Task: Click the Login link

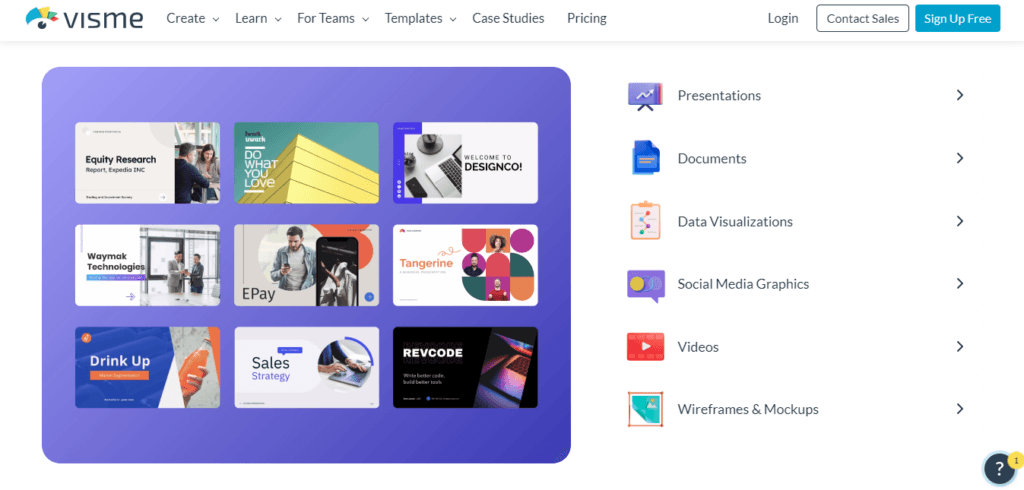Action: [783, 19]
